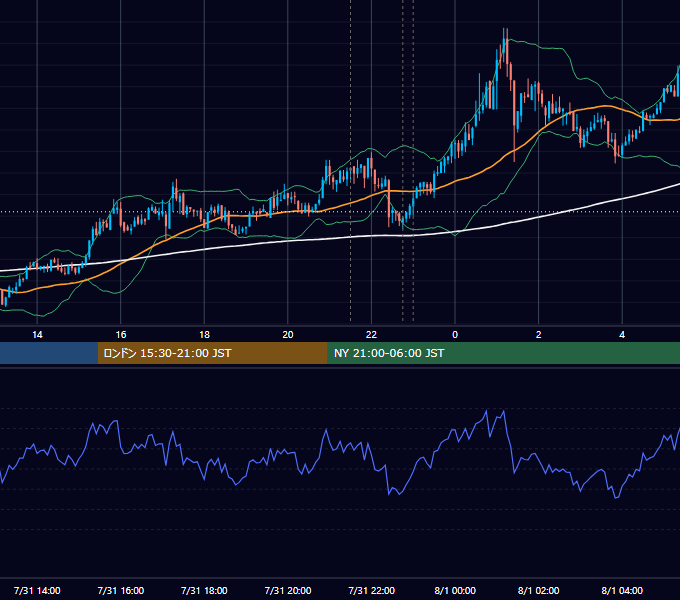Click the 4 hour axis label

tap(622, 335)
